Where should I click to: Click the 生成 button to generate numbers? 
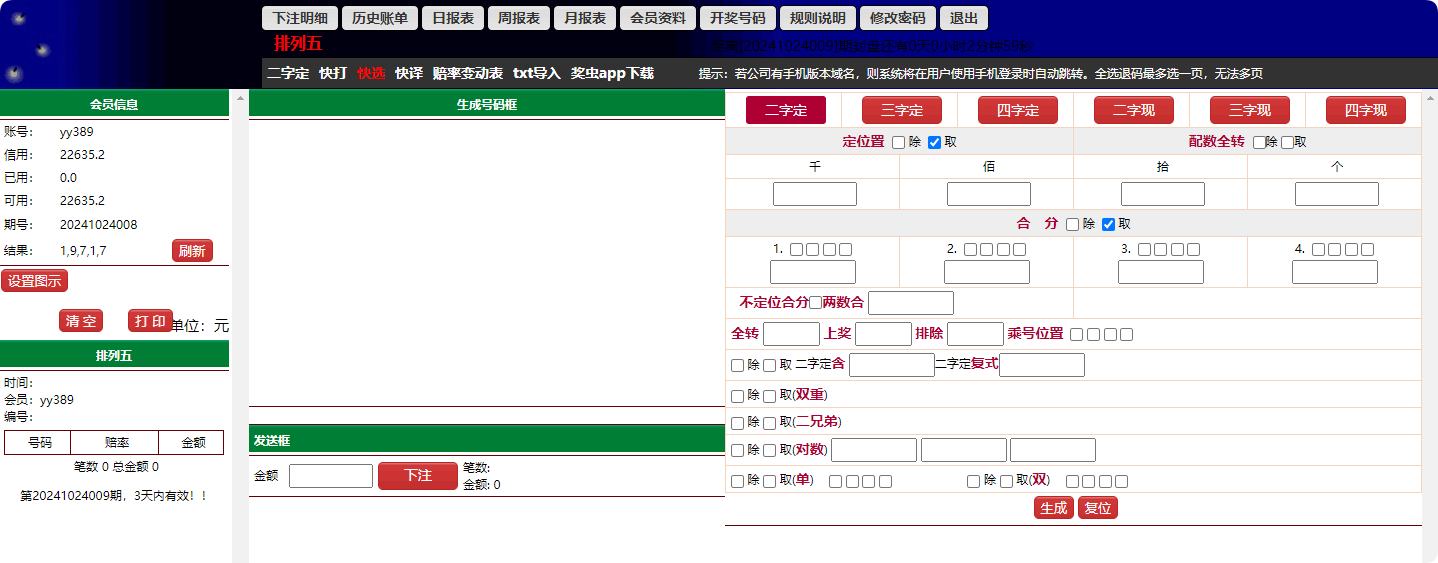tap(1053, 508)
